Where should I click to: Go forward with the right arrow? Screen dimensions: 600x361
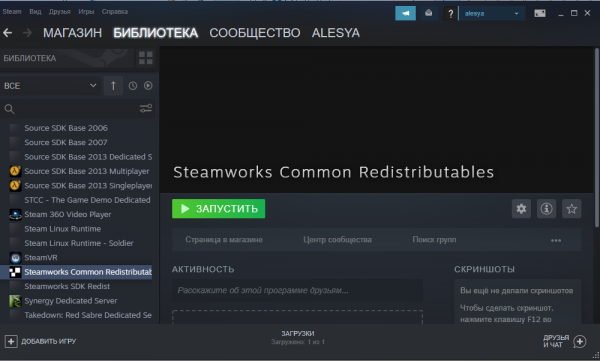click(x=27, y=33)
